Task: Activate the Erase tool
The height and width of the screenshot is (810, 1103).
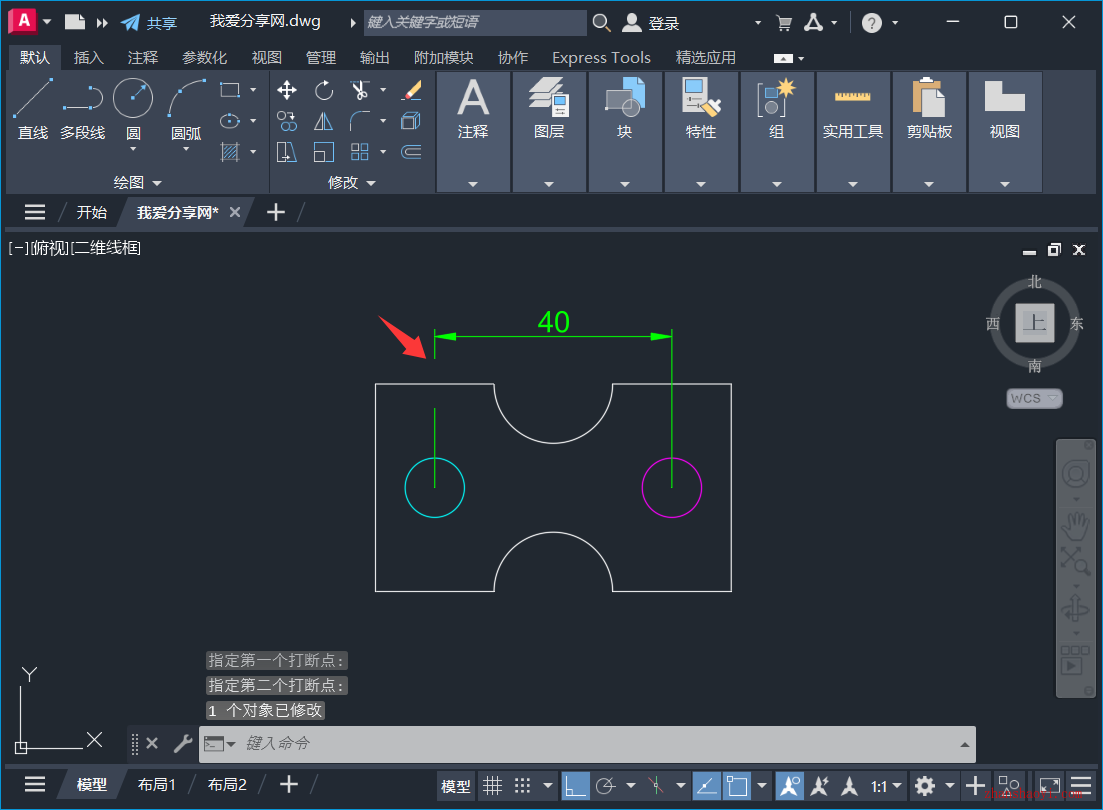Action: point(412,90)
